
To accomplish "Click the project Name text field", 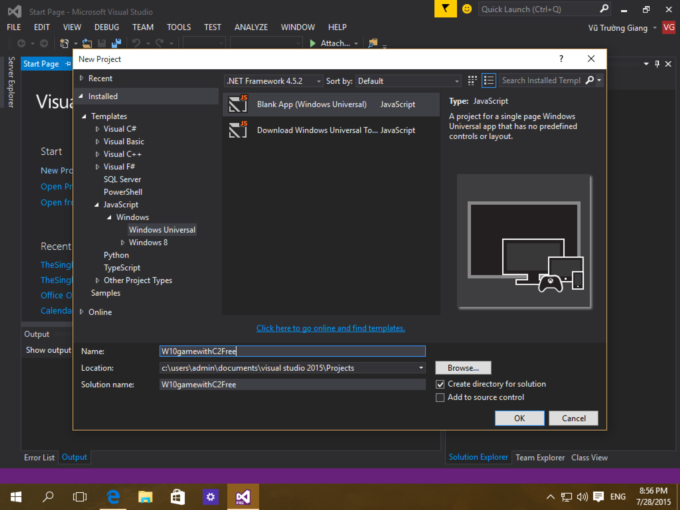I will pos(292,351).
